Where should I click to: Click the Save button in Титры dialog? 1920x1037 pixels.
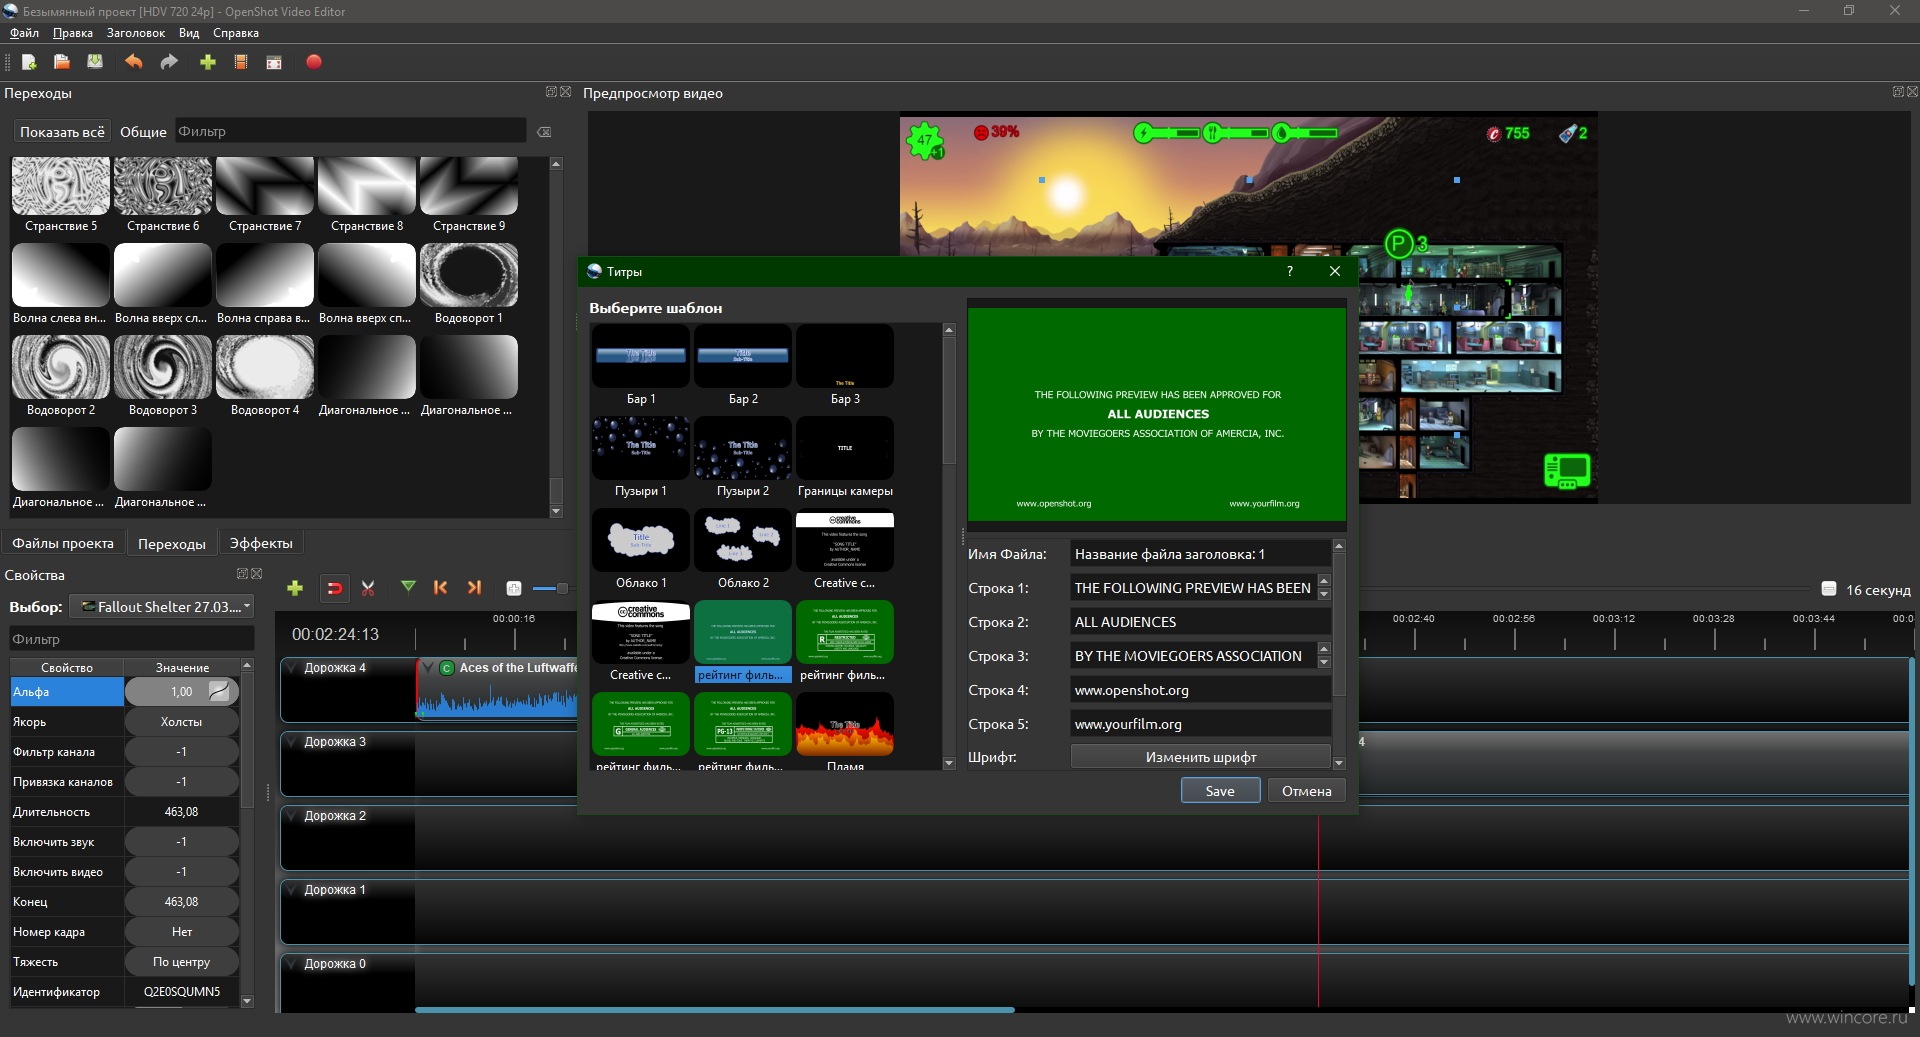click(x=1219, y=791)
